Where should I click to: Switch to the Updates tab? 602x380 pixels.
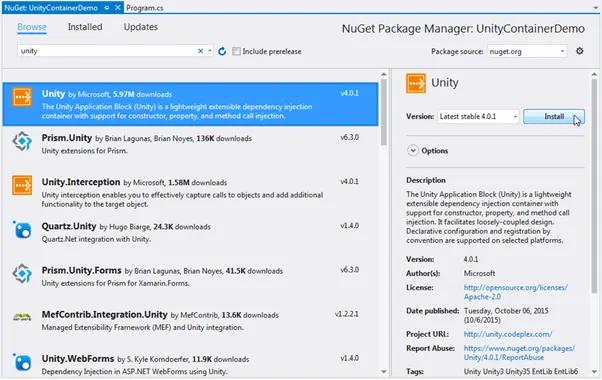click(141, 27)
